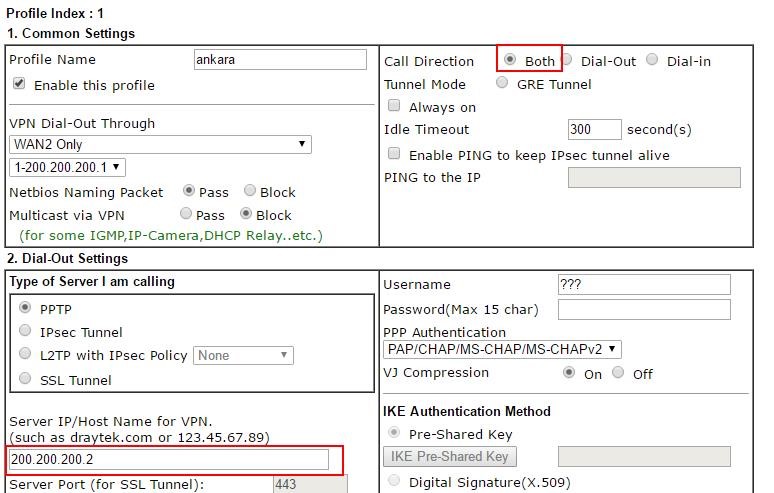The height and width of the screenshot is (493, 774).
Task: Select IPsec Tunnel server type
Action: [25, 331]
